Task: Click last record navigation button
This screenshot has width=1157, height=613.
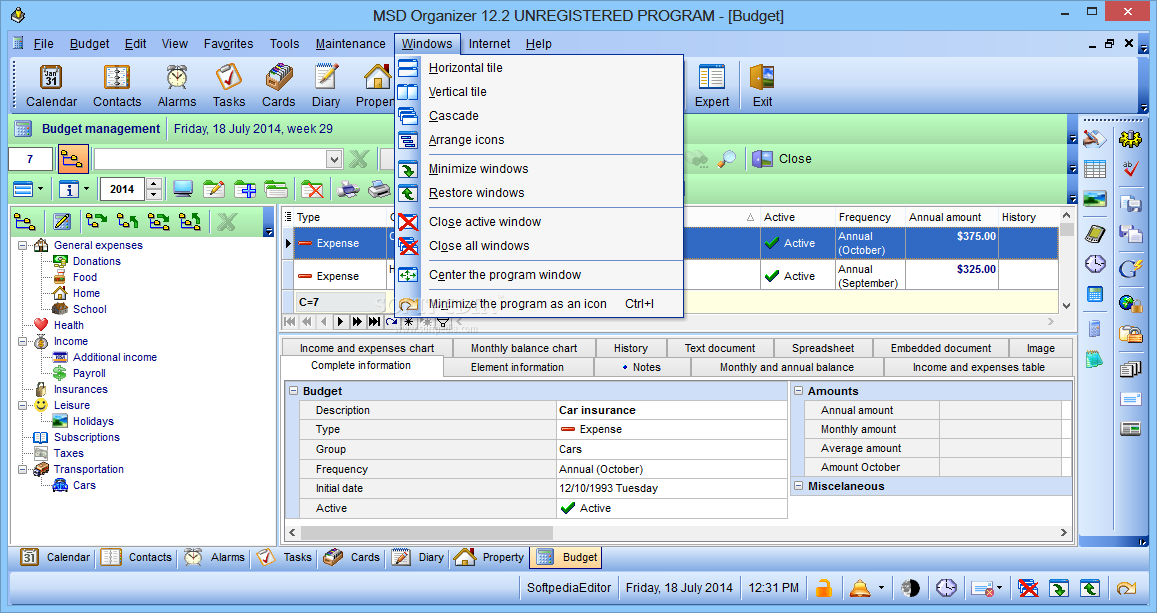Action: tap(374, 322)
